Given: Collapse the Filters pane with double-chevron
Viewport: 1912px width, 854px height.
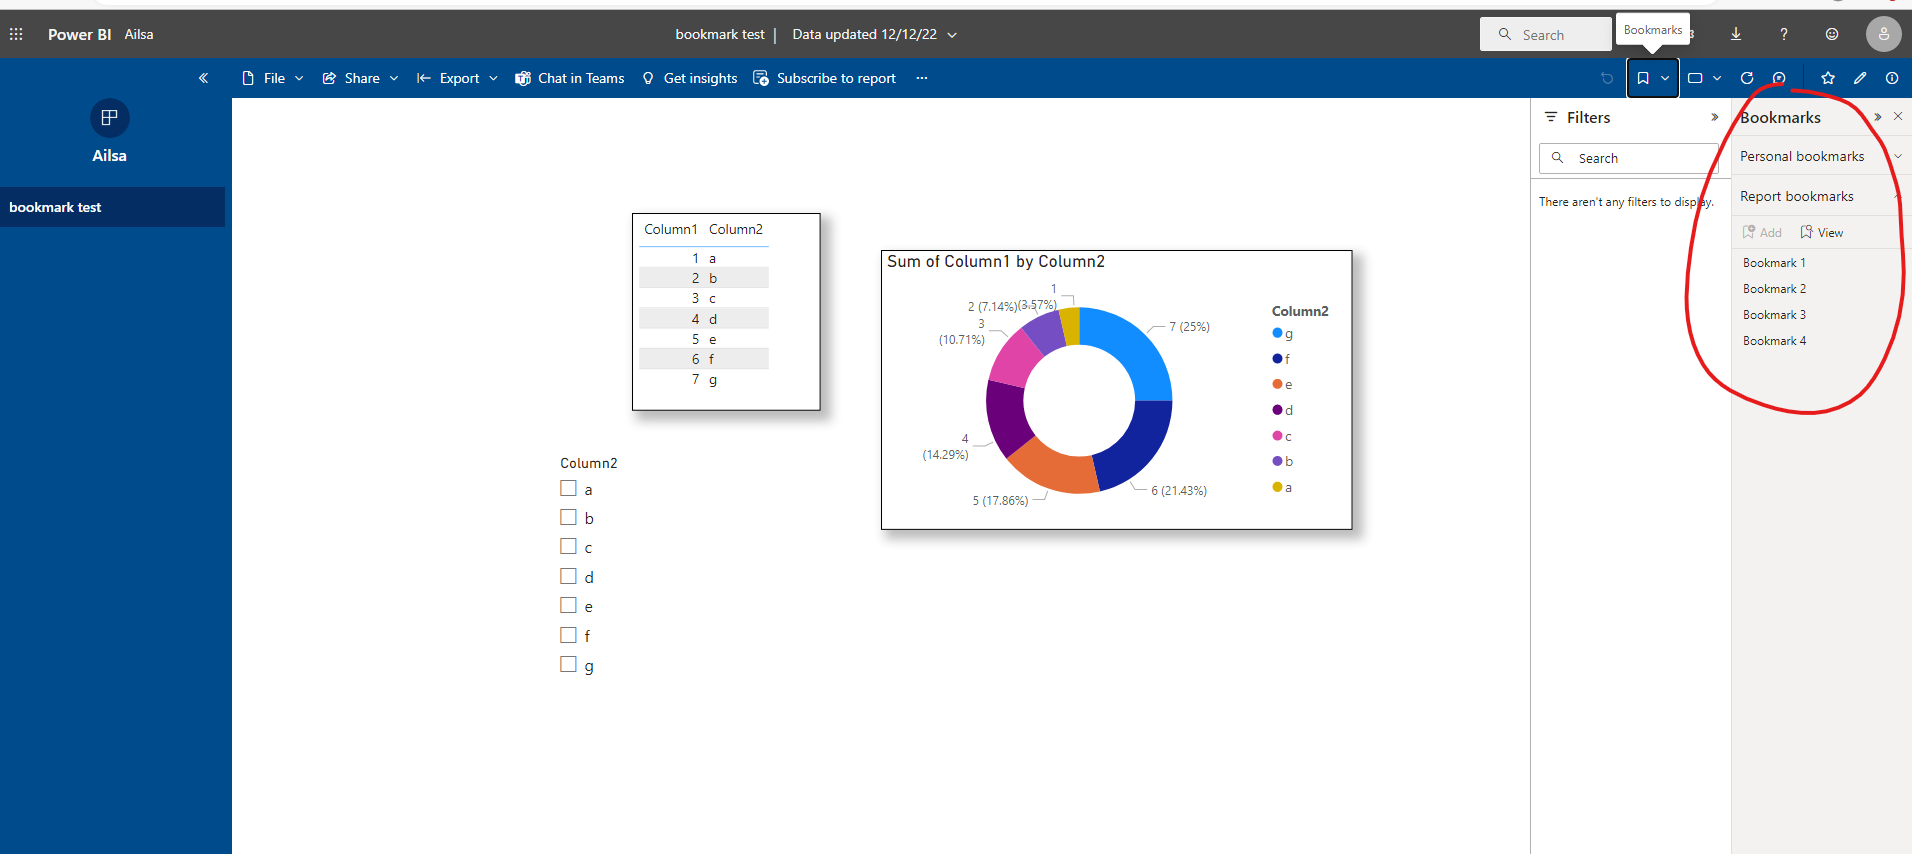Looking at the screenshot, I should [1715, 117].
